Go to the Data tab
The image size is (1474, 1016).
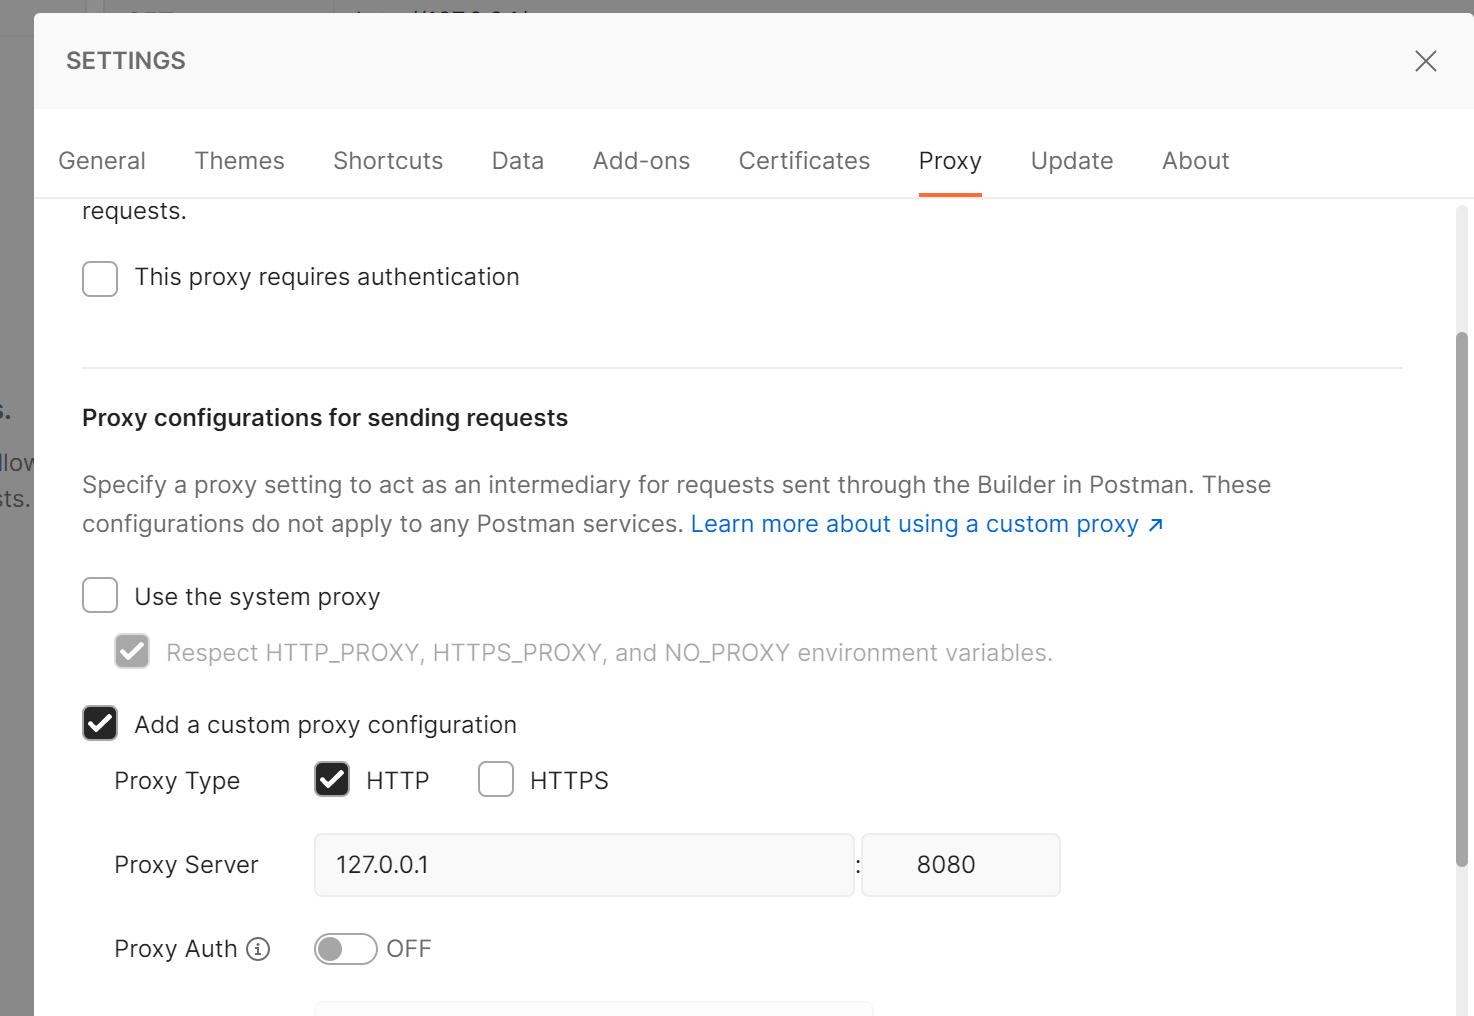click(x=518, y=161)
